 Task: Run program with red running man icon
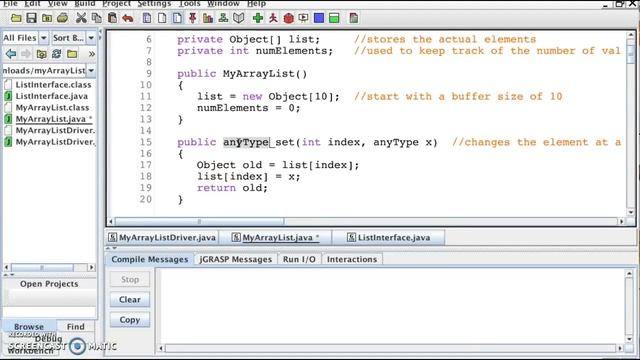273,18
